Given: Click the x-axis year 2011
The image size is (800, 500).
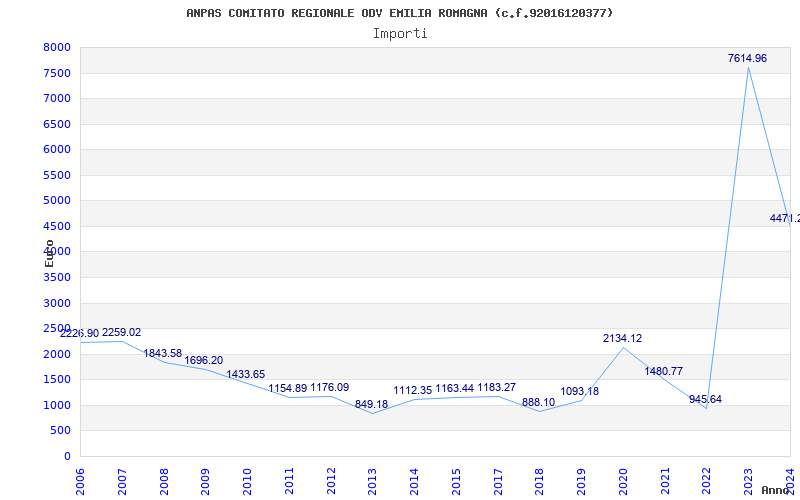Looking at the screenshot, I should click(289, 482).
